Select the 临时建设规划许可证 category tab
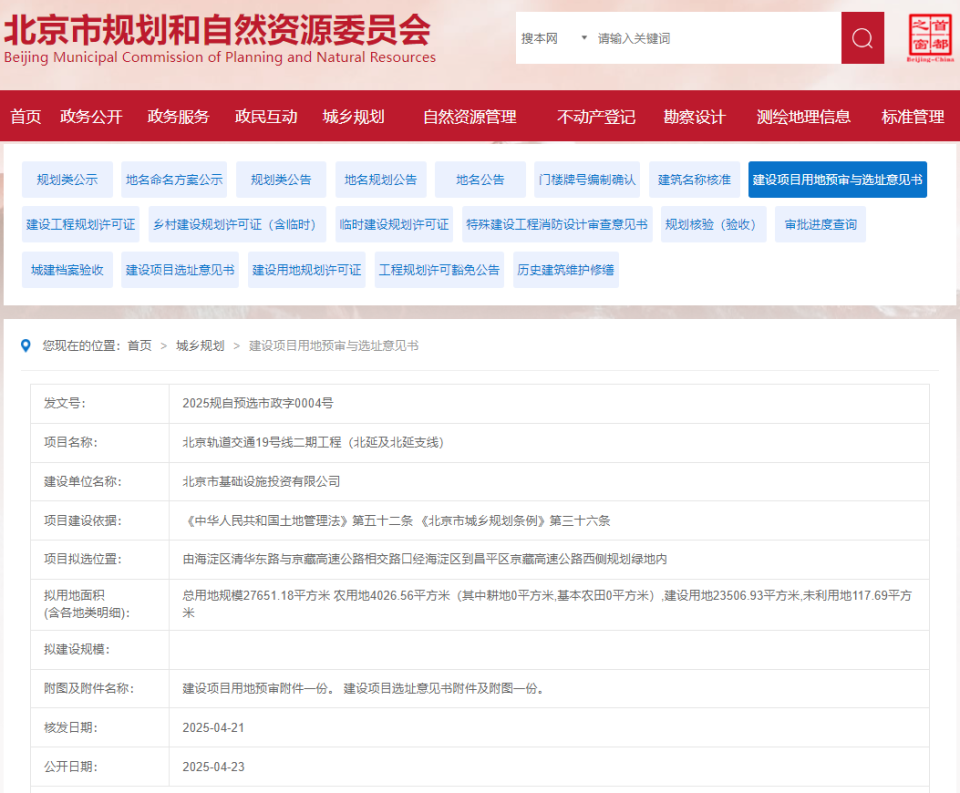Viewport: 960px width, 793px height. [x=394, y=224]
